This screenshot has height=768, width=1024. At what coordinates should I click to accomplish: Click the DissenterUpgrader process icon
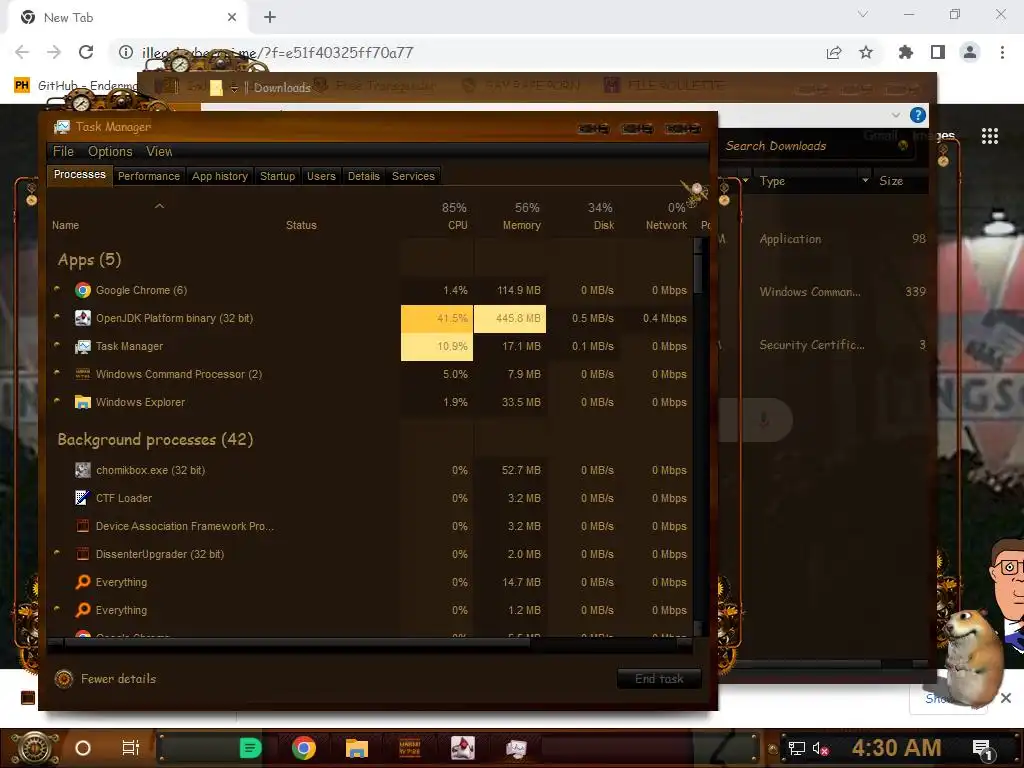pos(83,554)
